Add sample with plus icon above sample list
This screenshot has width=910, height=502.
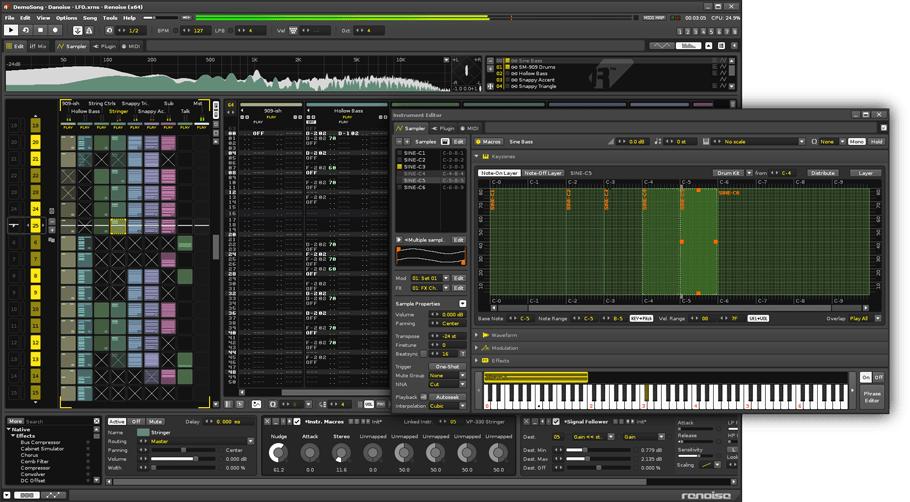click(x=407, y=142)
